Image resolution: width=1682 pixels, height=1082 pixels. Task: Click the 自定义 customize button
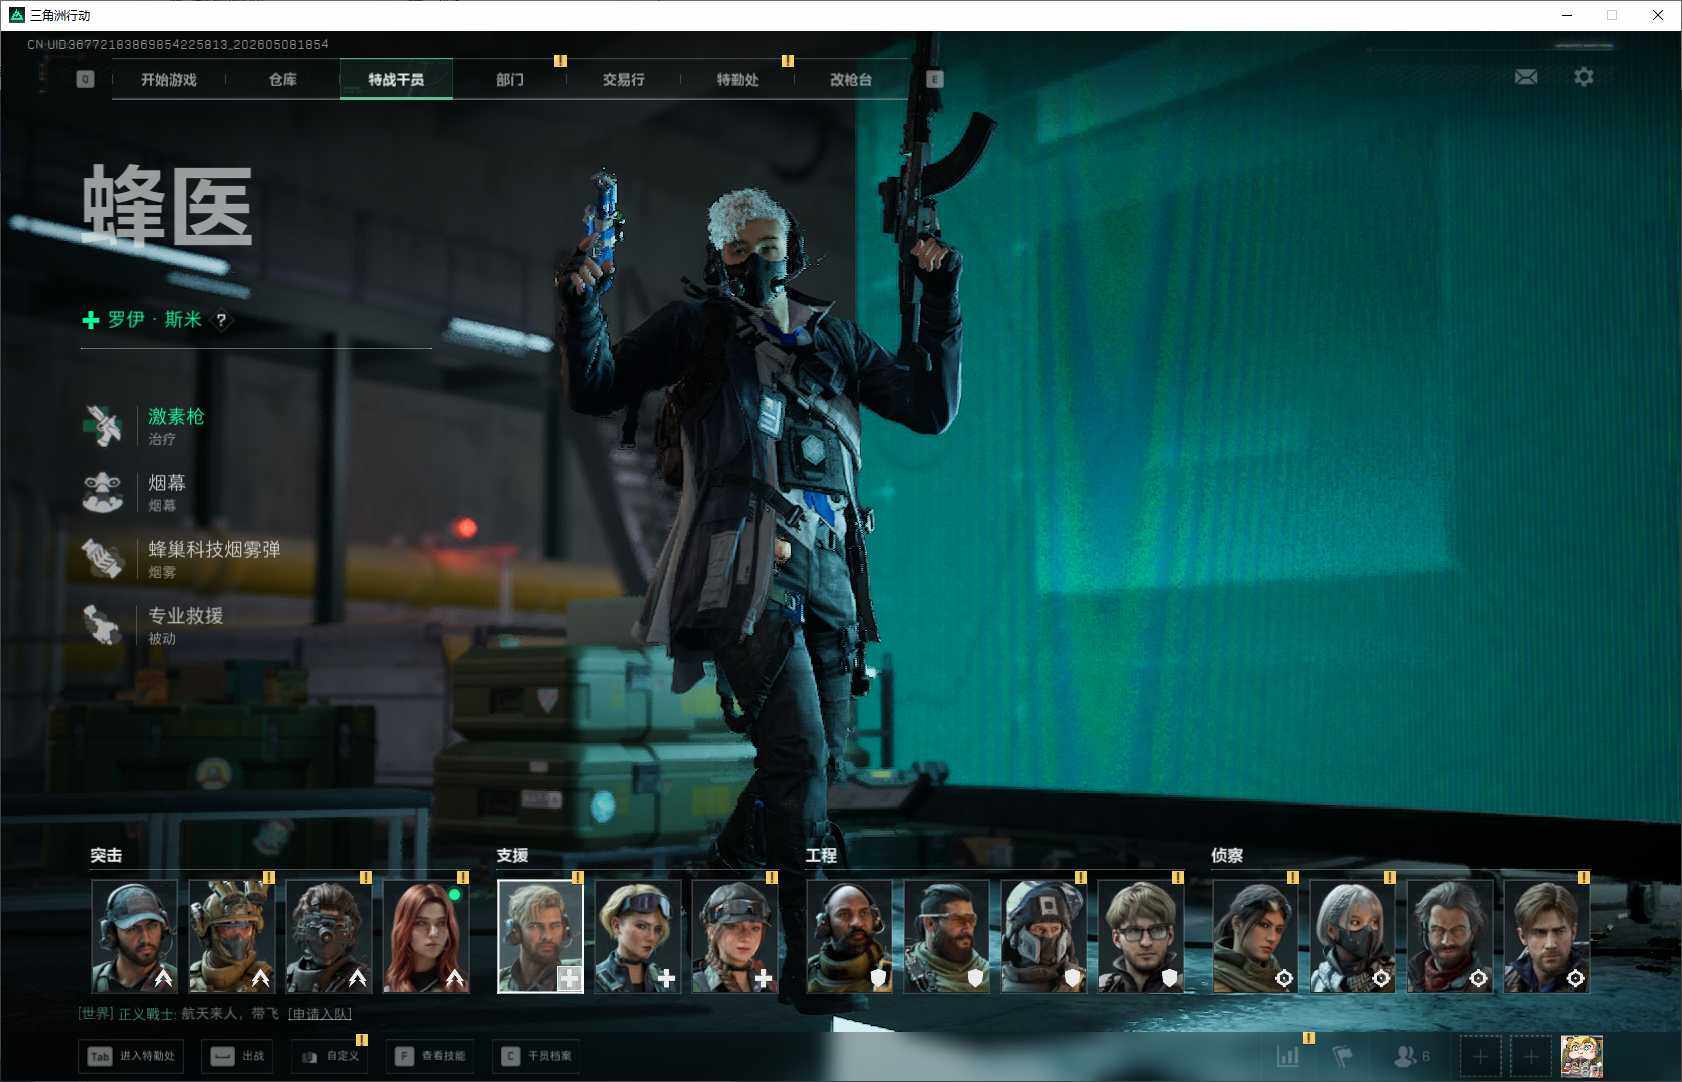[330, 1056]
